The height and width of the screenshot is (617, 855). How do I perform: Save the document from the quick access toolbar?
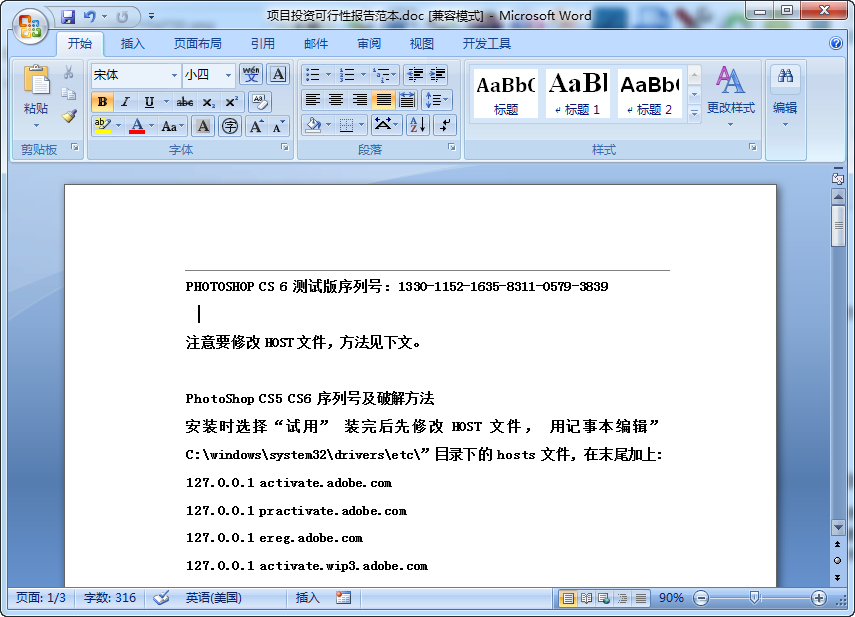coord(68,17)
